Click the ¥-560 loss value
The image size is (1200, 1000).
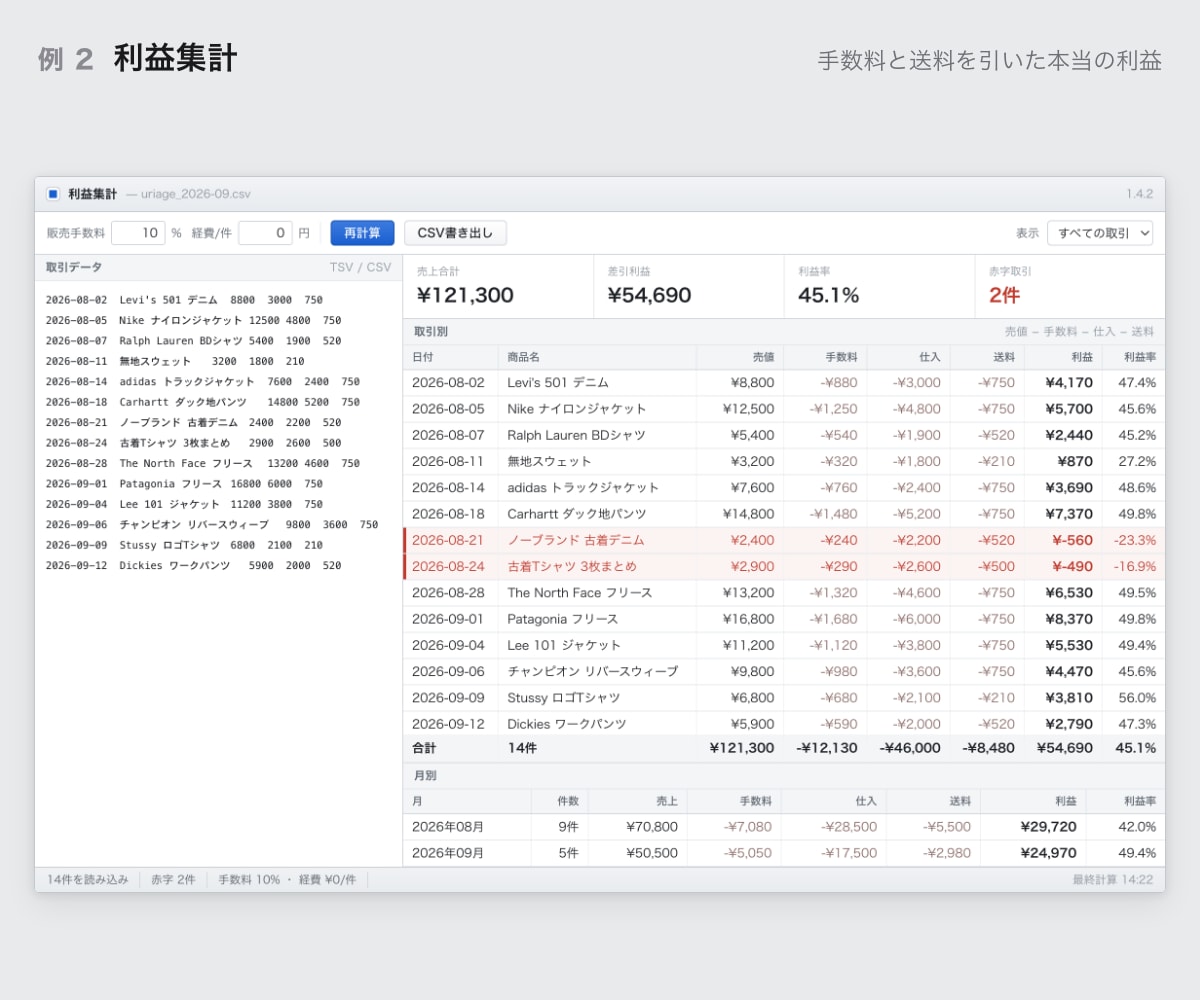pos(1072,540)
